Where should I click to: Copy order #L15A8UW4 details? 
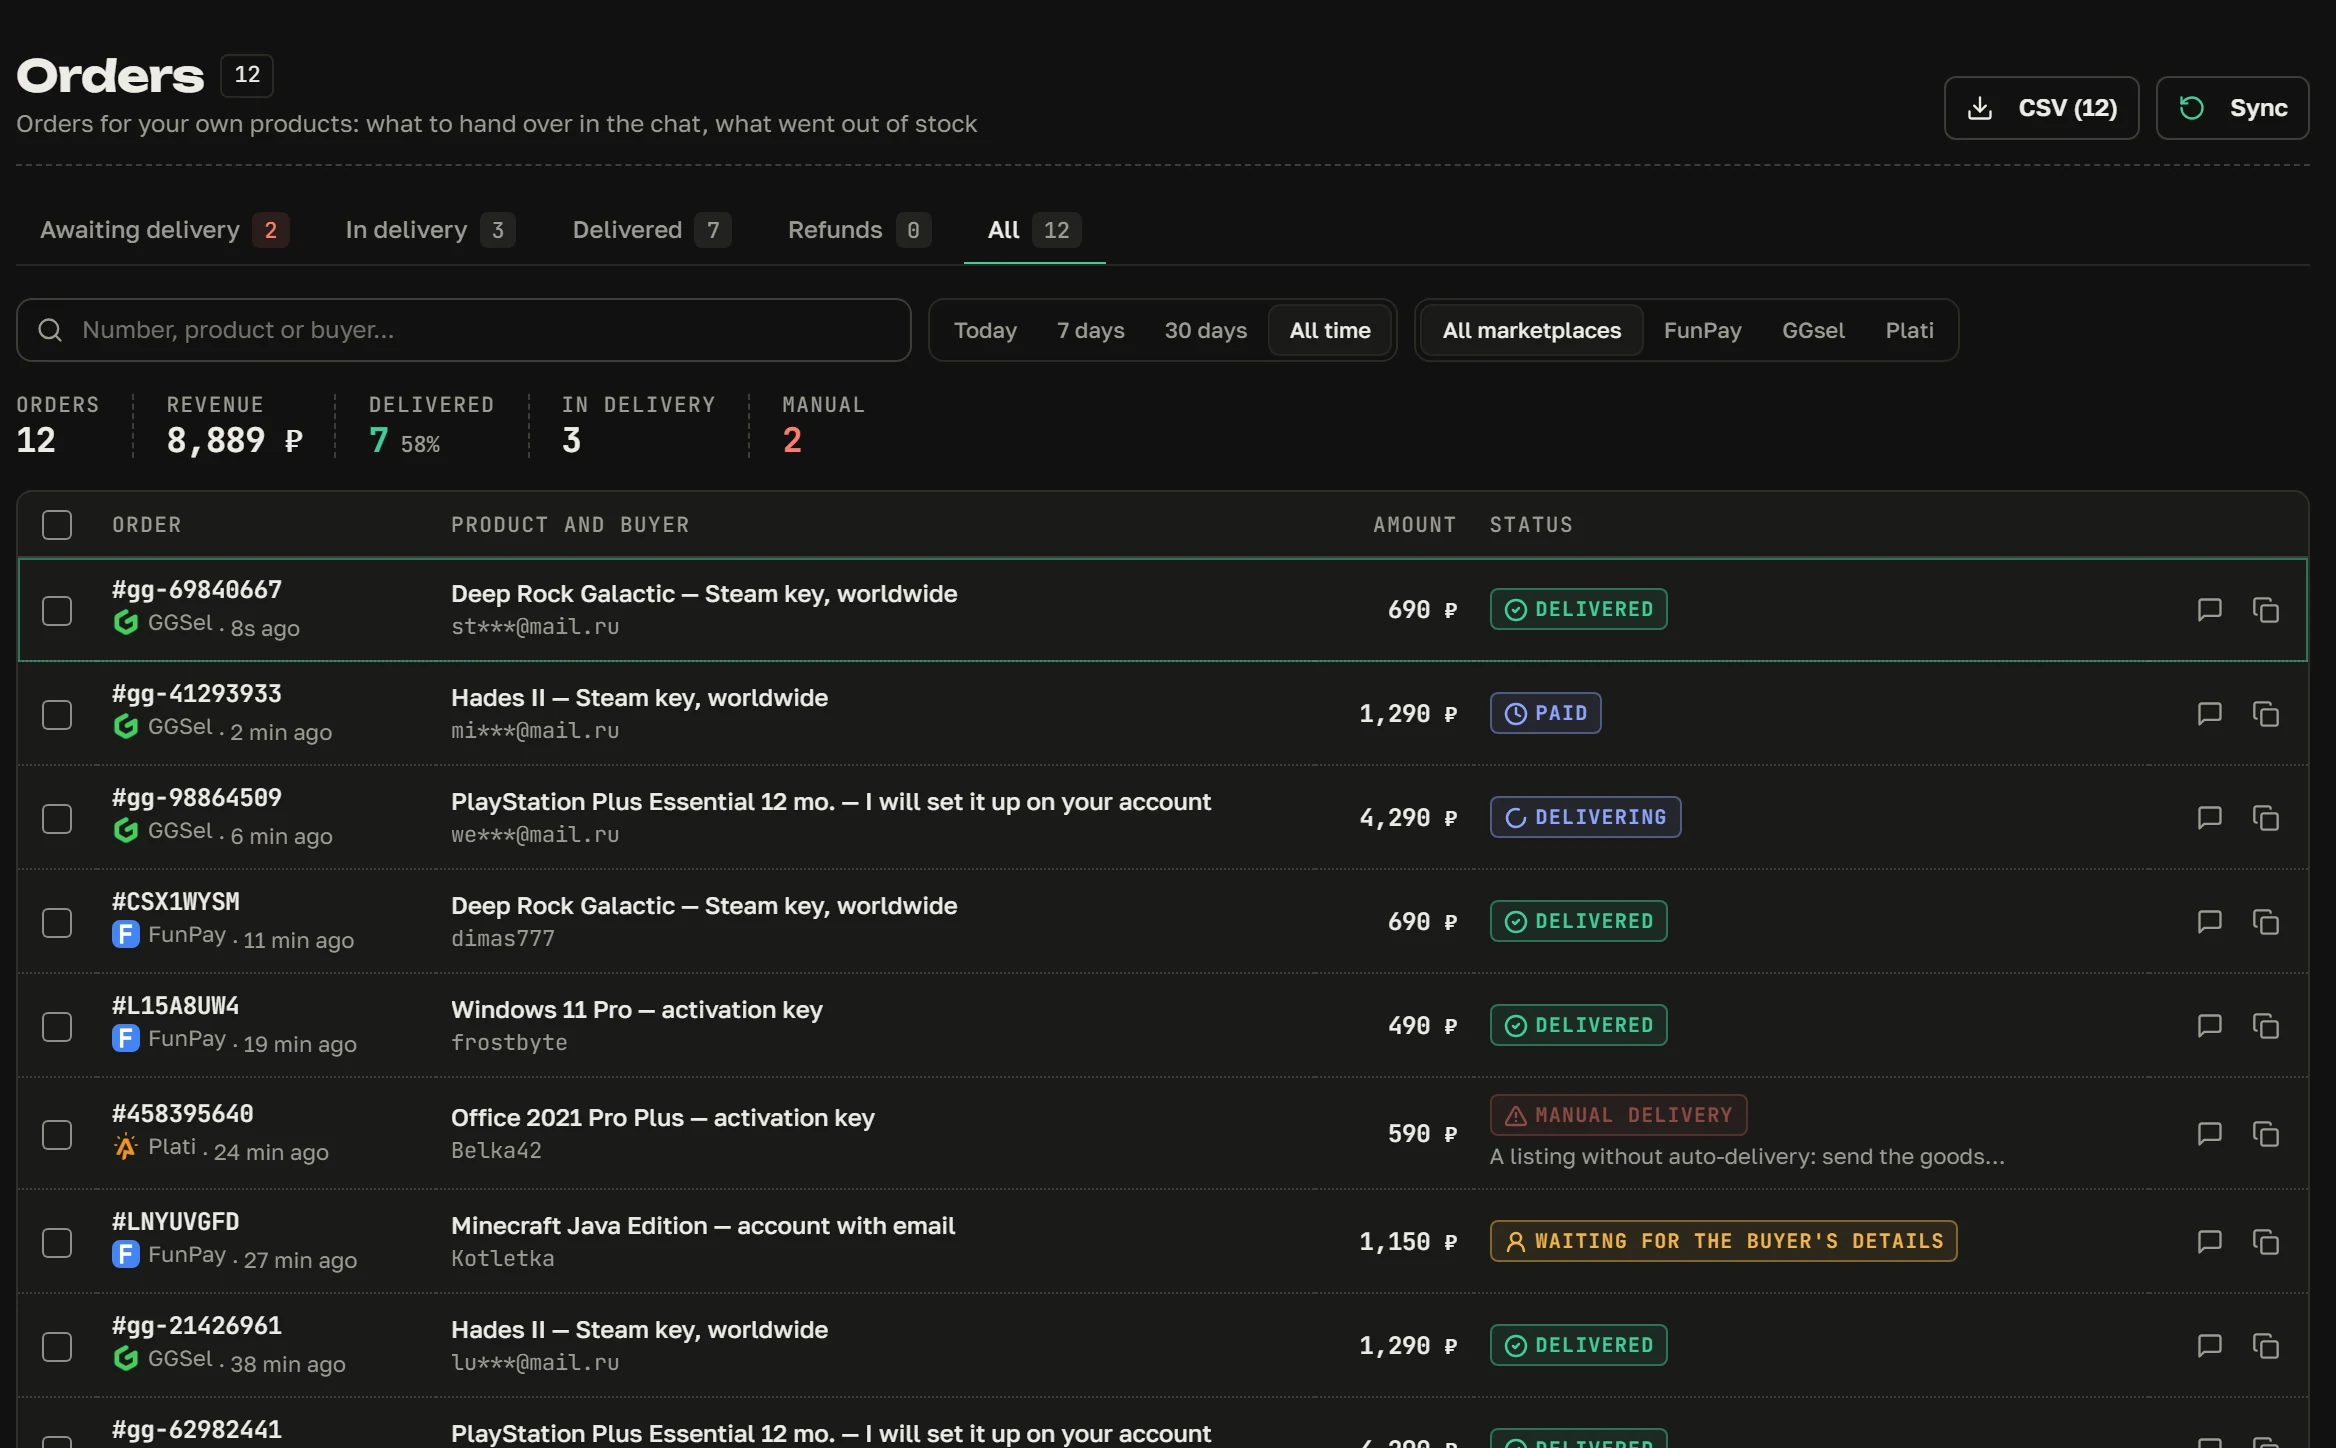coord(2265,1026)
